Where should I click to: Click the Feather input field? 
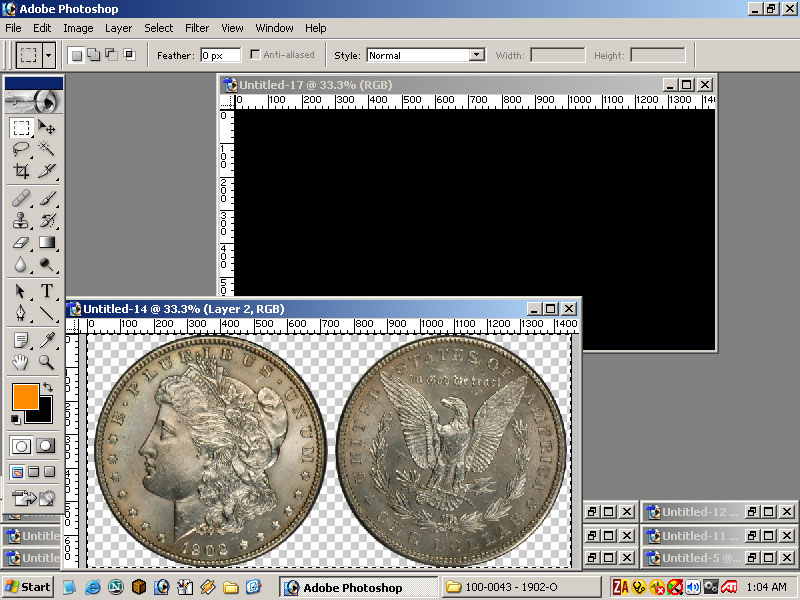pos(220,55)
